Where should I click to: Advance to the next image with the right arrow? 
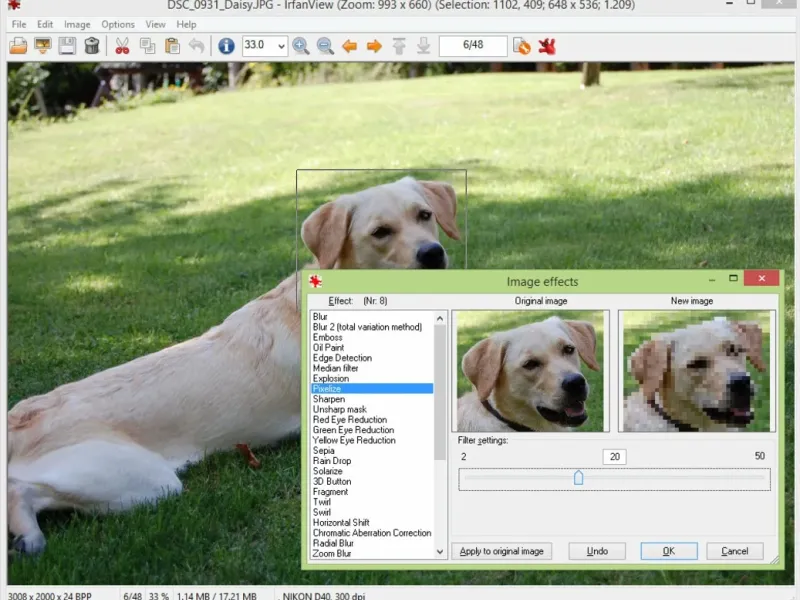click(x=374, y=45)
